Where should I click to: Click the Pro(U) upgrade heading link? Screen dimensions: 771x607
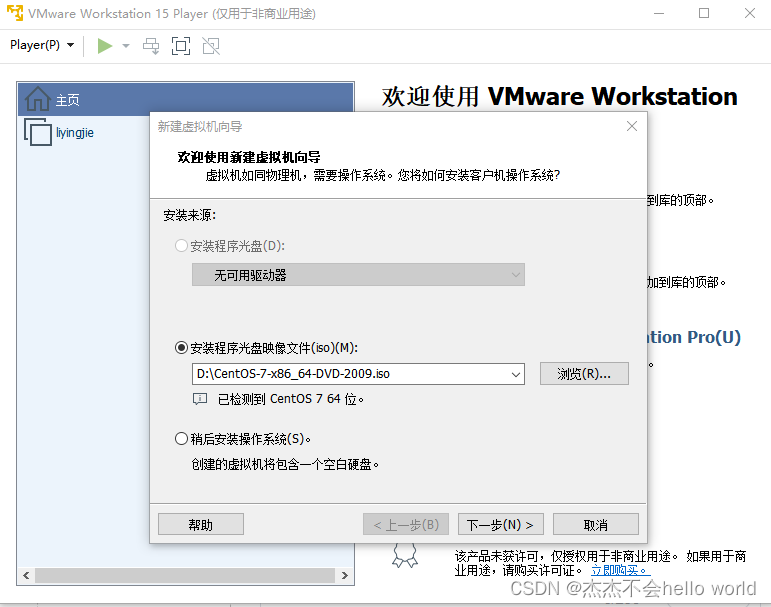click(694, 337)
